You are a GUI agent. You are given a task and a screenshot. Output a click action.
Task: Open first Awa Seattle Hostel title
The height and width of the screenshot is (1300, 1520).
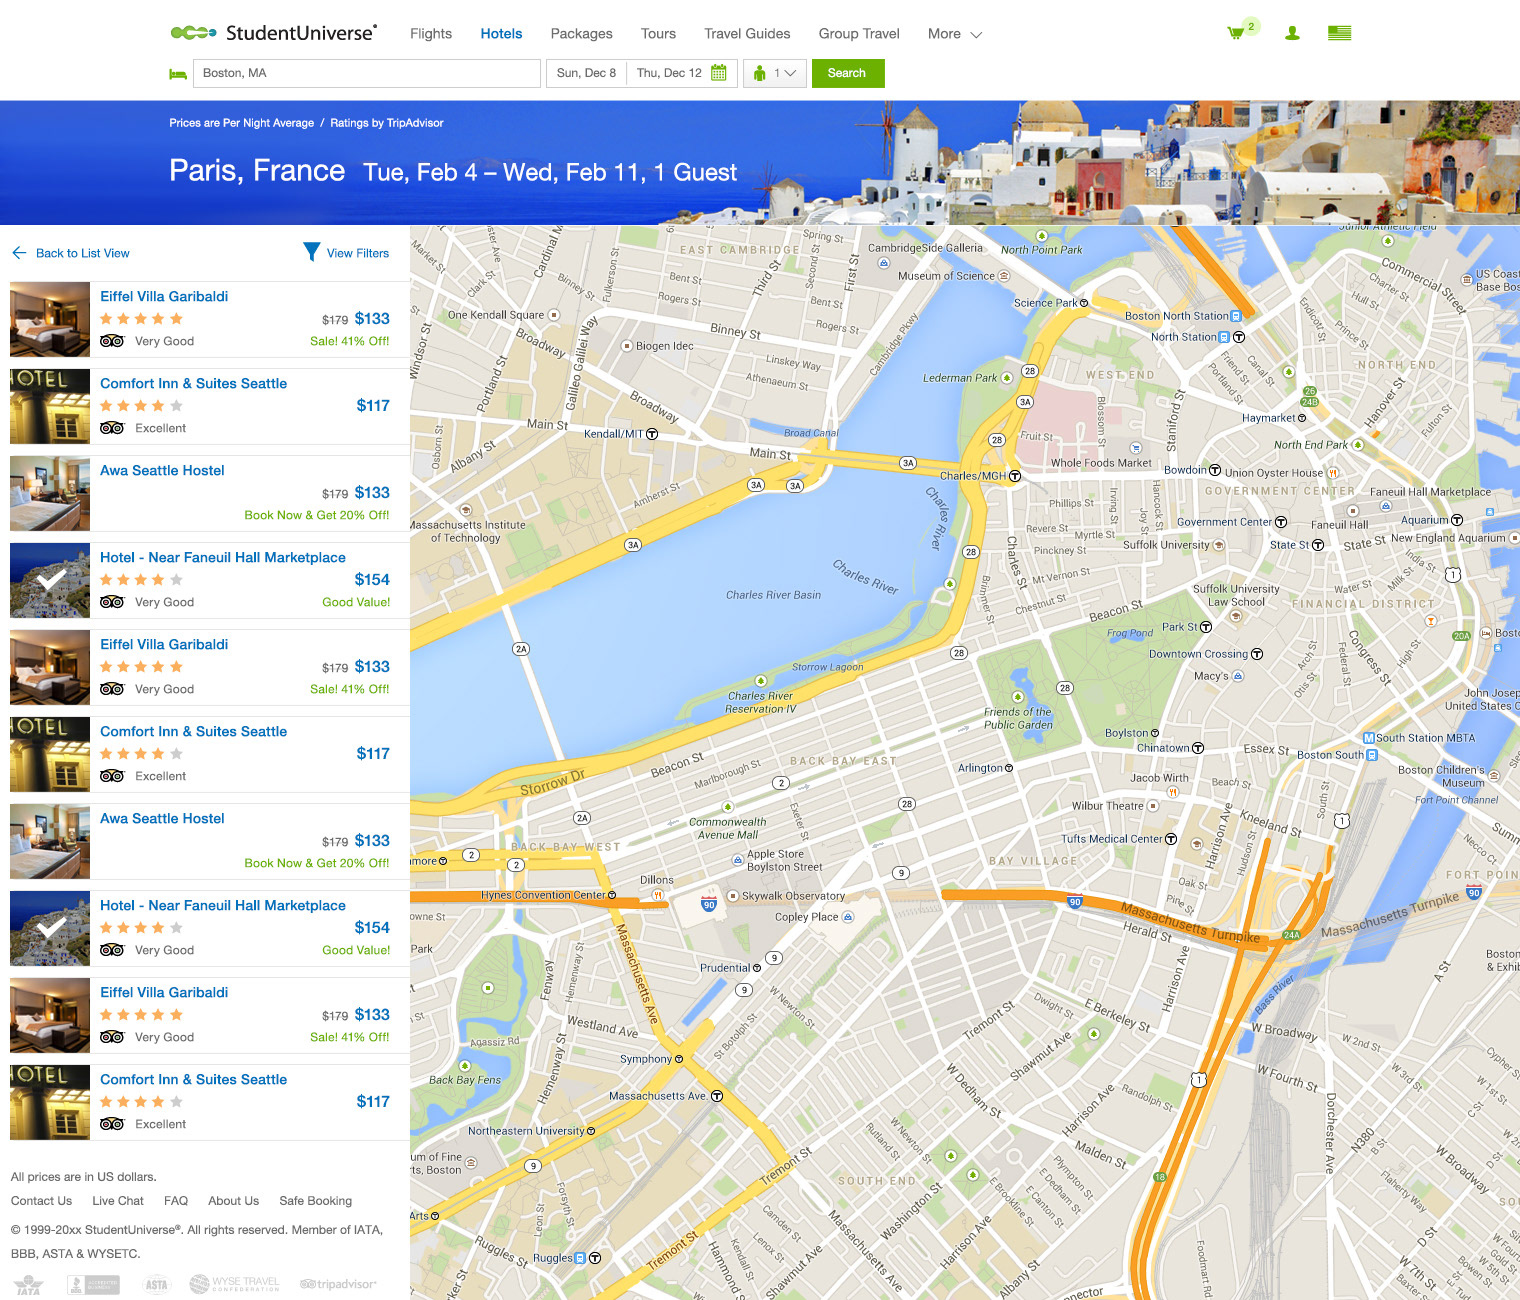162,470
